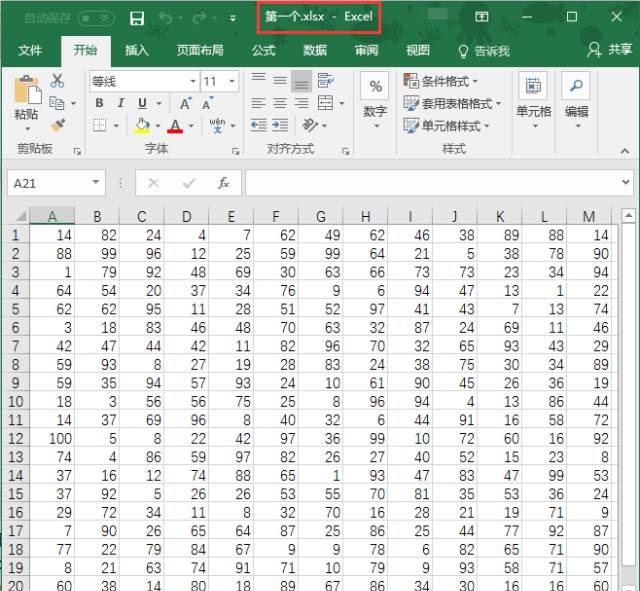Click the Name Box showing A21
The height and width of the screenshot is (591, 640).
click(x=56, y=183)
